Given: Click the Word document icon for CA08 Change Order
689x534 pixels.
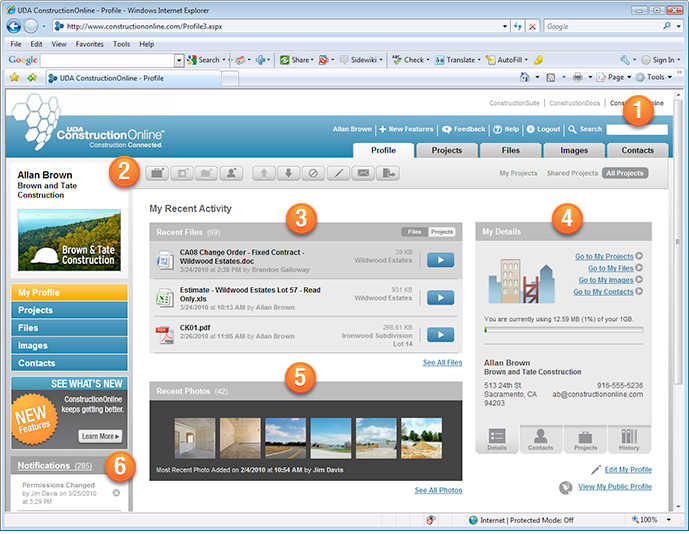Looking at the screenshot, I should 165,260.
